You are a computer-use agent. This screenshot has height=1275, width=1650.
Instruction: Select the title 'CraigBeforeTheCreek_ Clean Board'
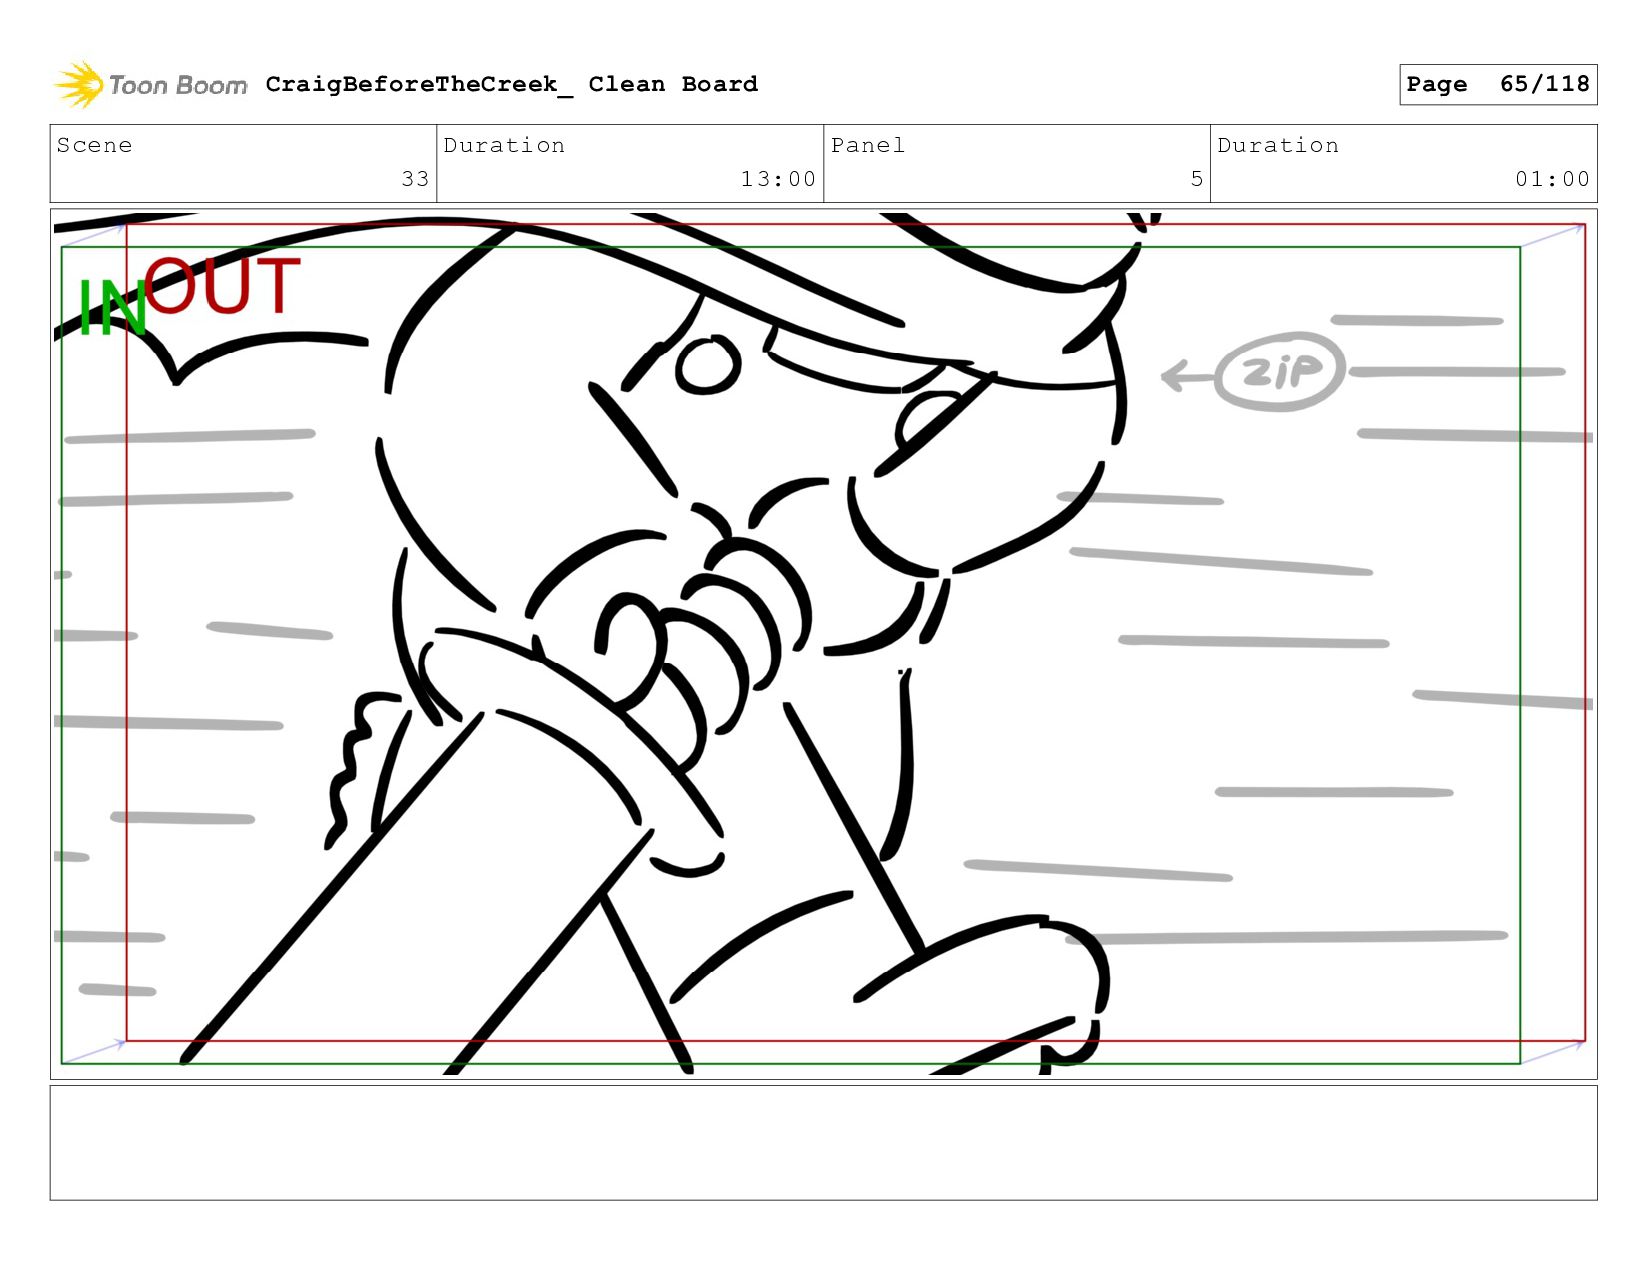click(x=511, y=85)
